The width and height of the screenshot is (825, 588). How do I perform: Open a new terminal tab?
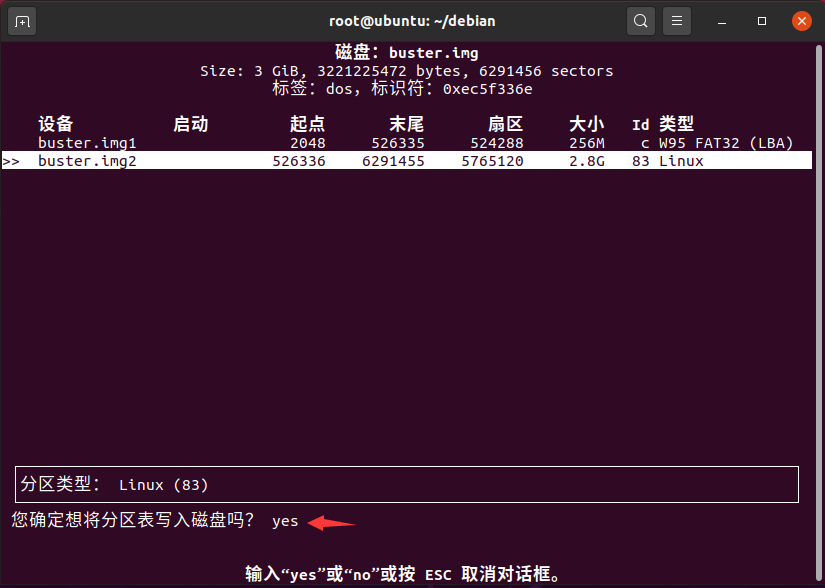click(x=22, y=21)
